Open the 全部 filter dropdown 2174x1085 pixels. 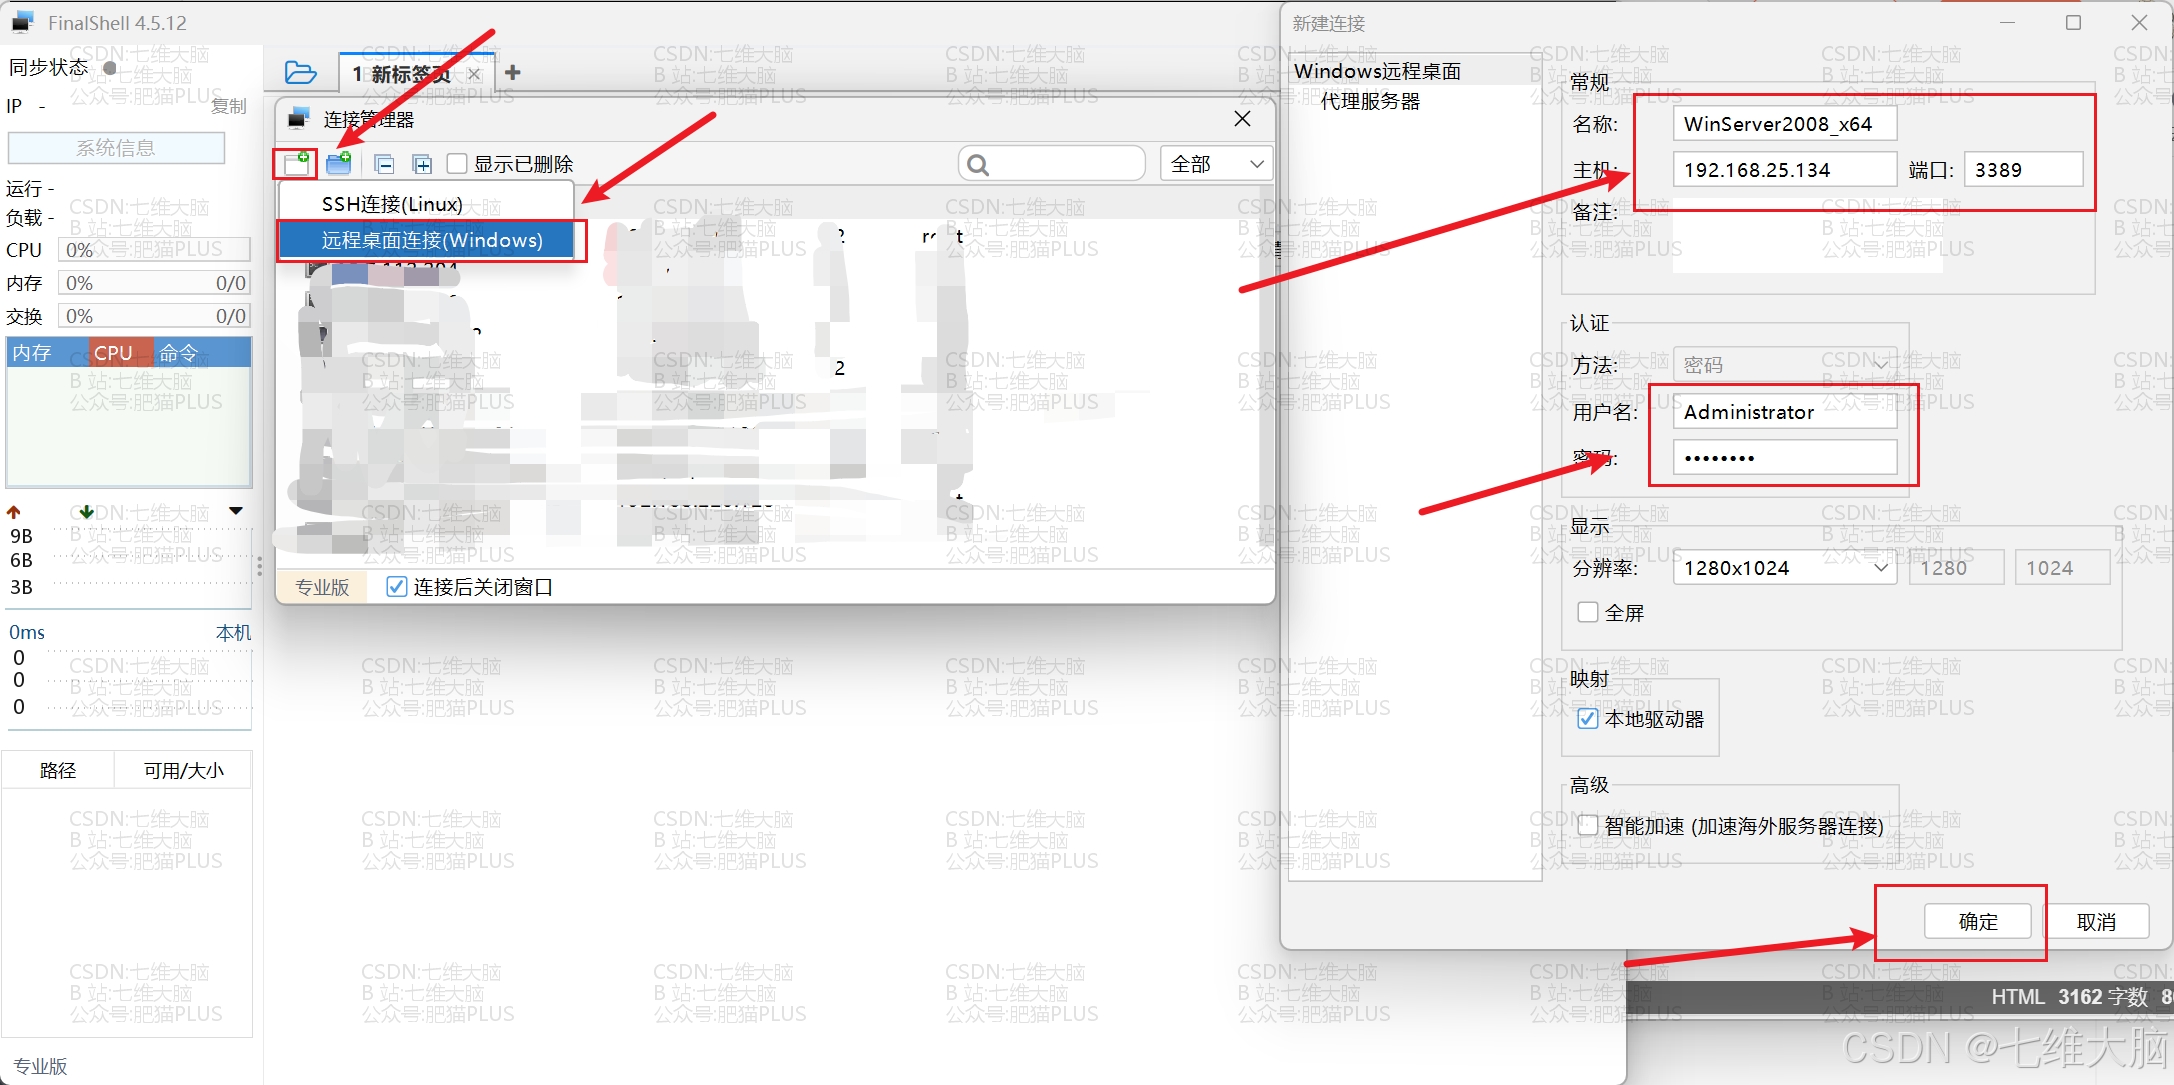pos(1216,164)
